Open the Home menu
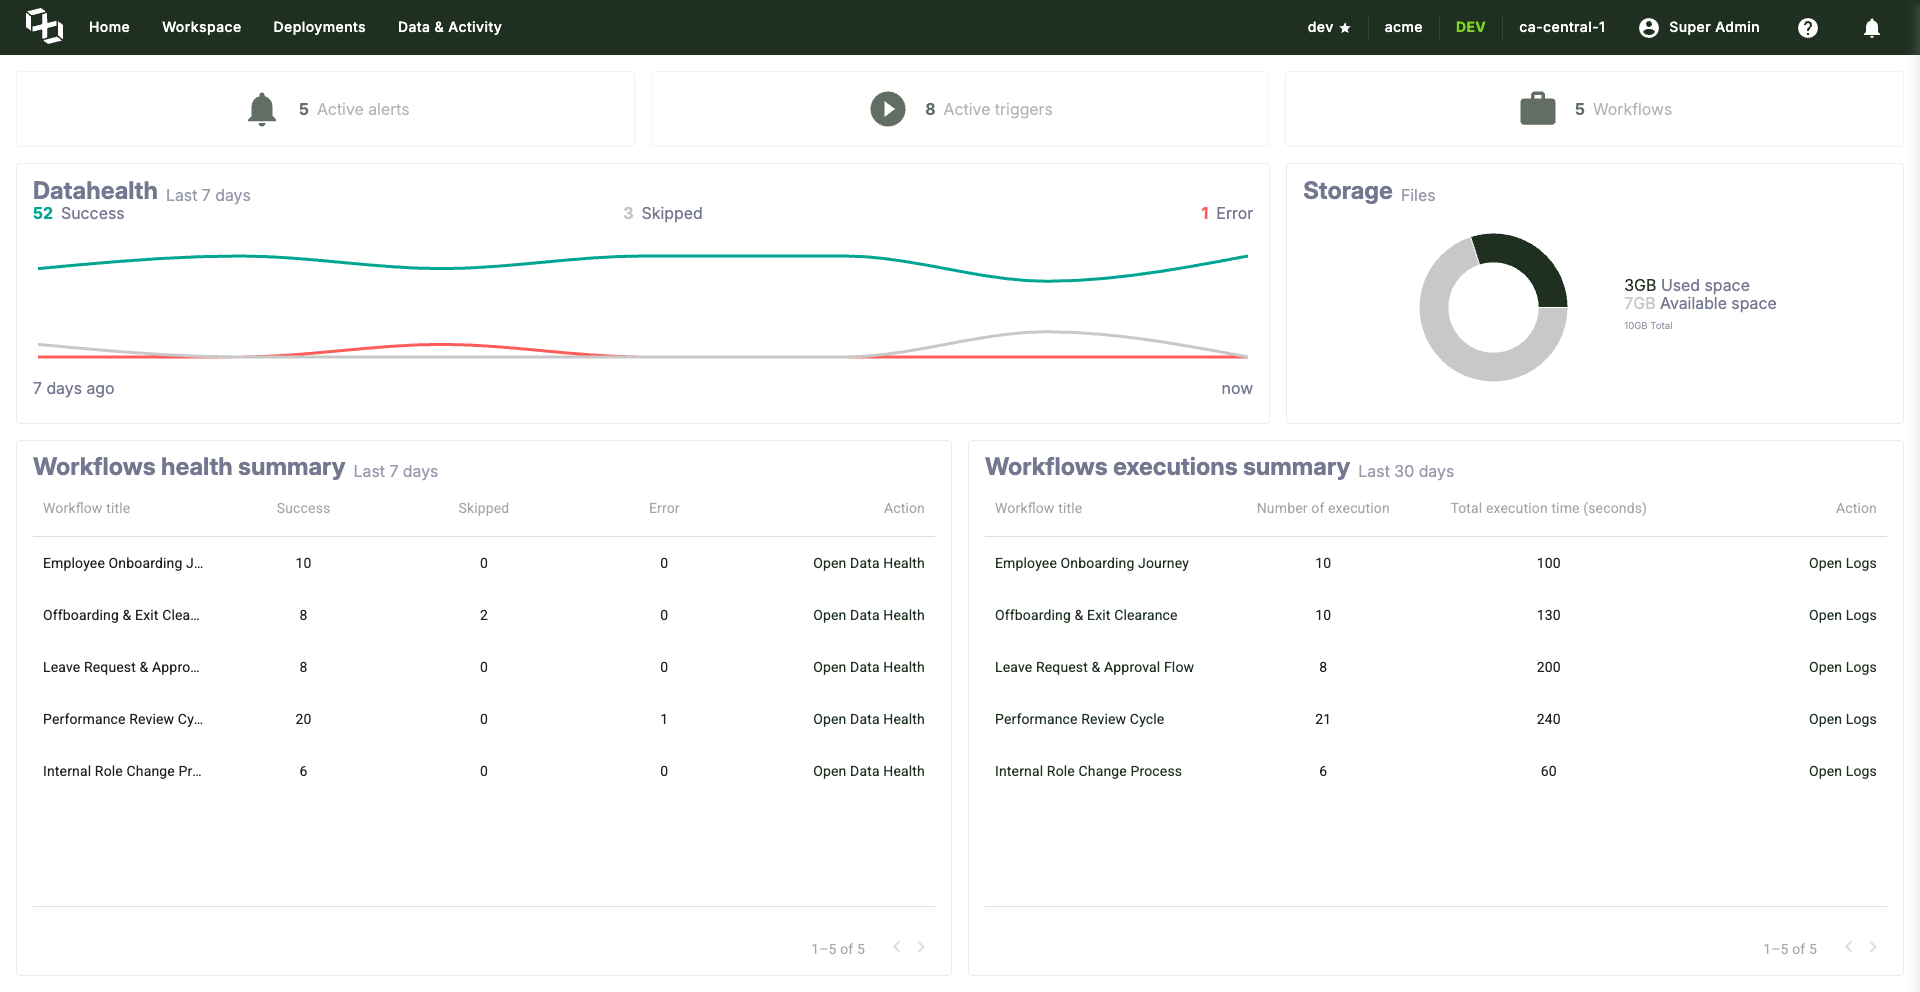Image resolution: width=1920 pixels, height=992 pixels. [109, 27]
